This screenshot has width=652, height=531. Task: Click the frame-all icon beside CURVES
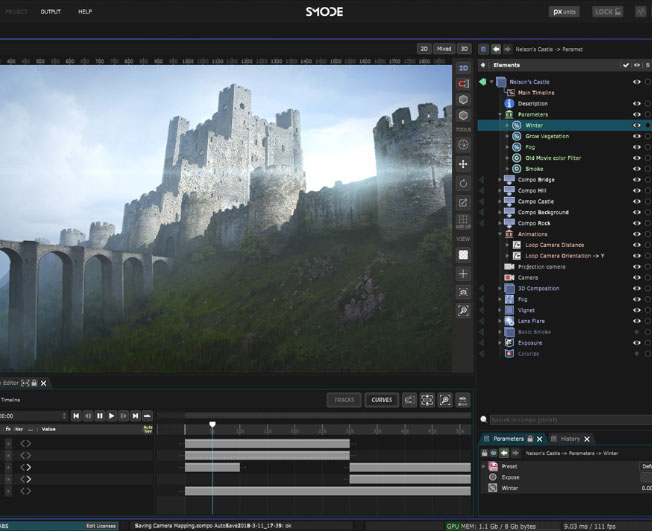click(427, 400)
